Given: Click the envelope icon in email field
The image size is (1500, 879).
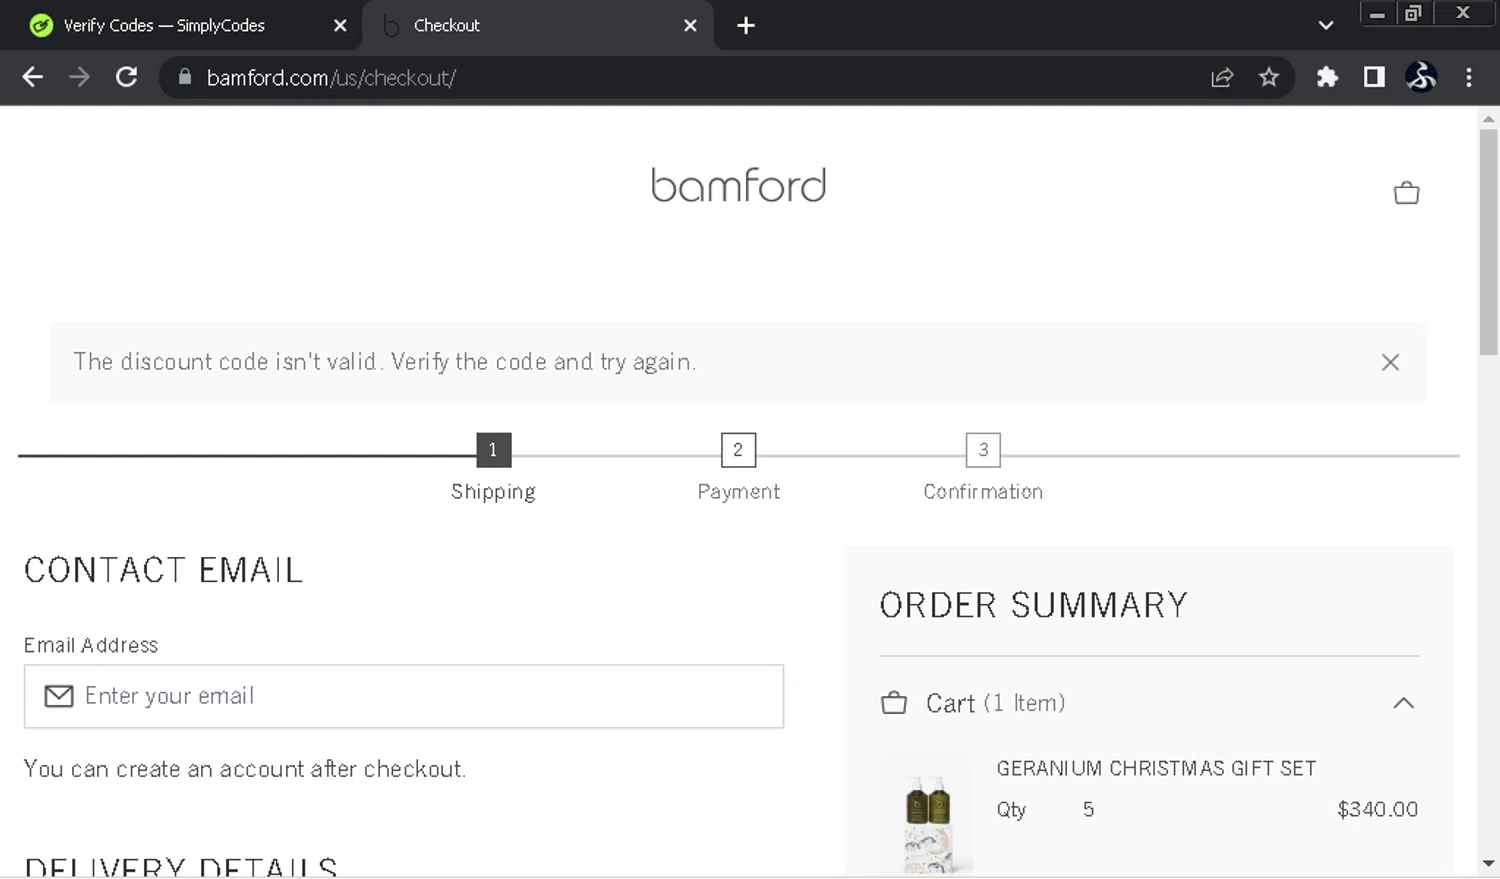Looking at the screenshot, I should click(x=59, y=696).
